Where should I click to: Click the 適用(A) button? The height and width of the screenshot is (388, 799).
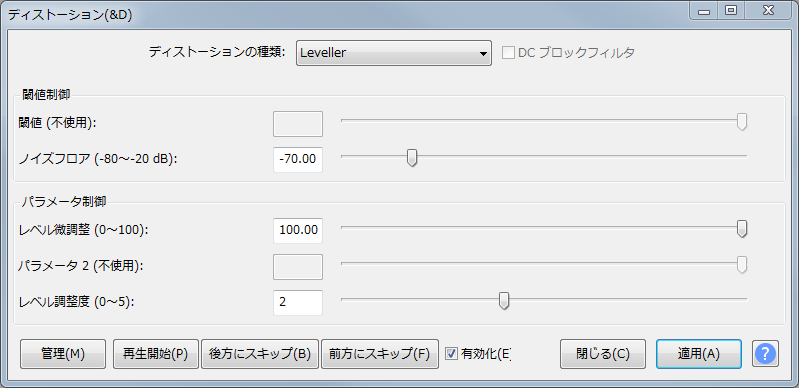tap(699, 354)
